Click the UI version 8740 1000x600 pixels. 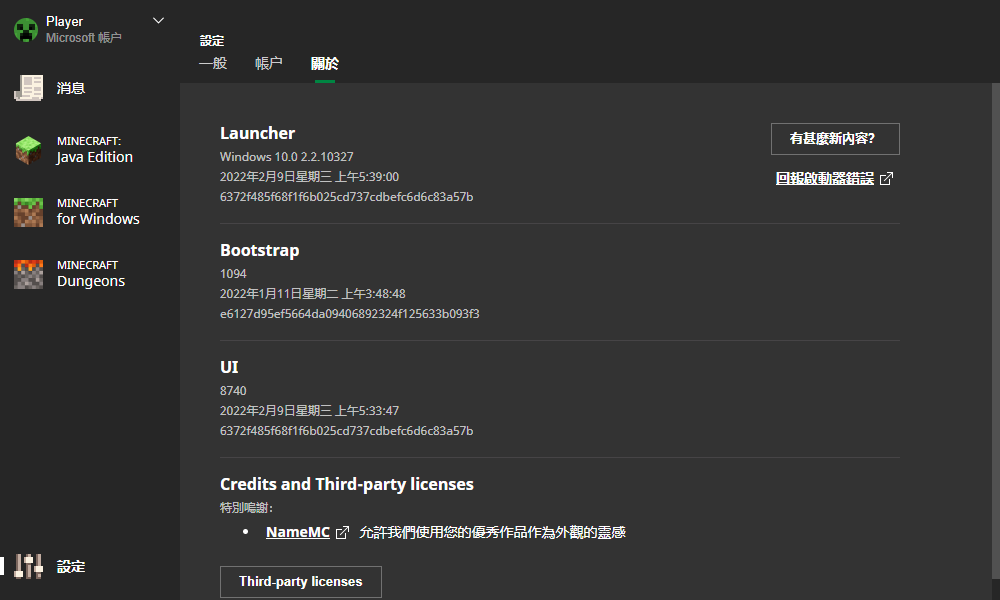[x=233, y=390]
